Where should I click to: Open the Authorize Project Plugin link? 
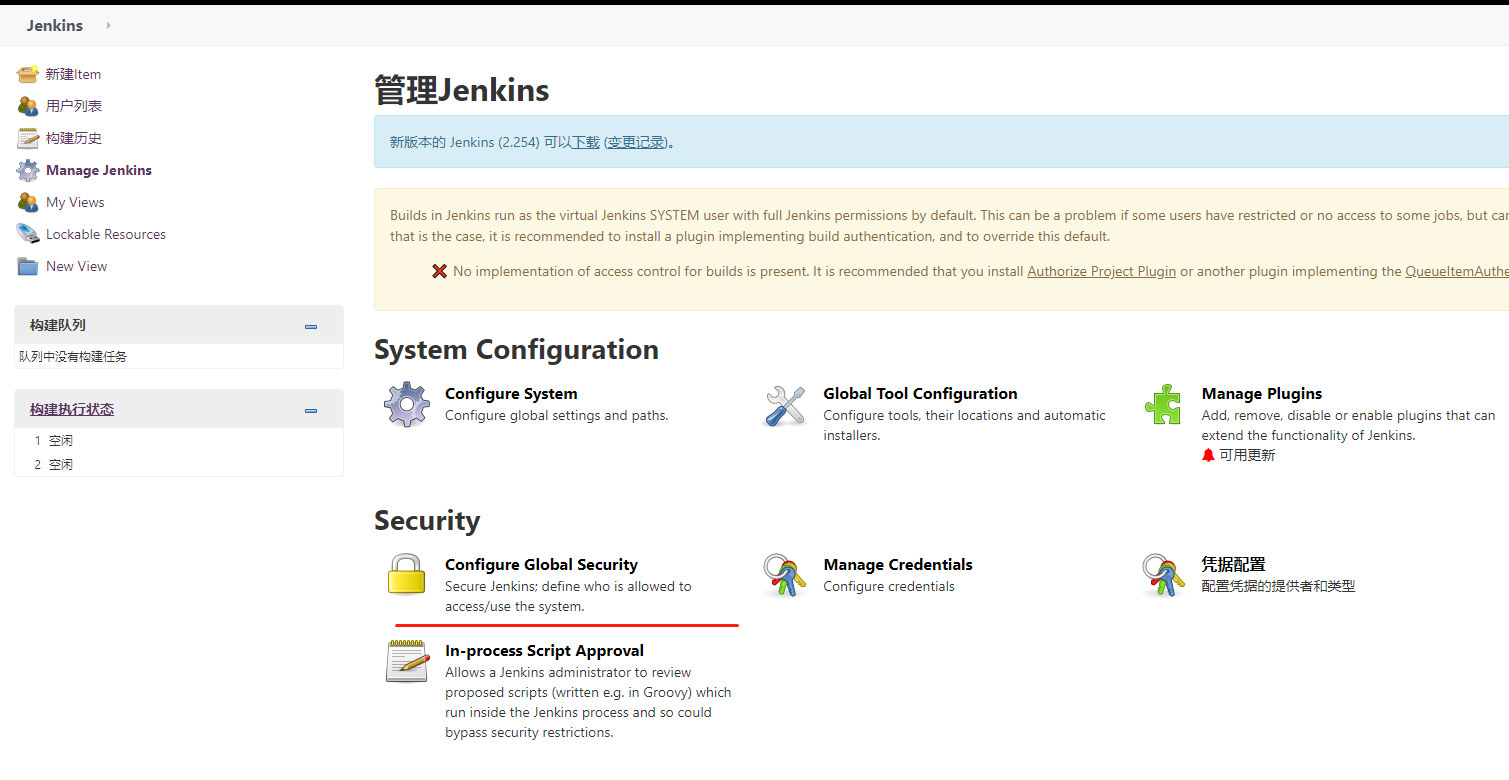point(1101,271)
